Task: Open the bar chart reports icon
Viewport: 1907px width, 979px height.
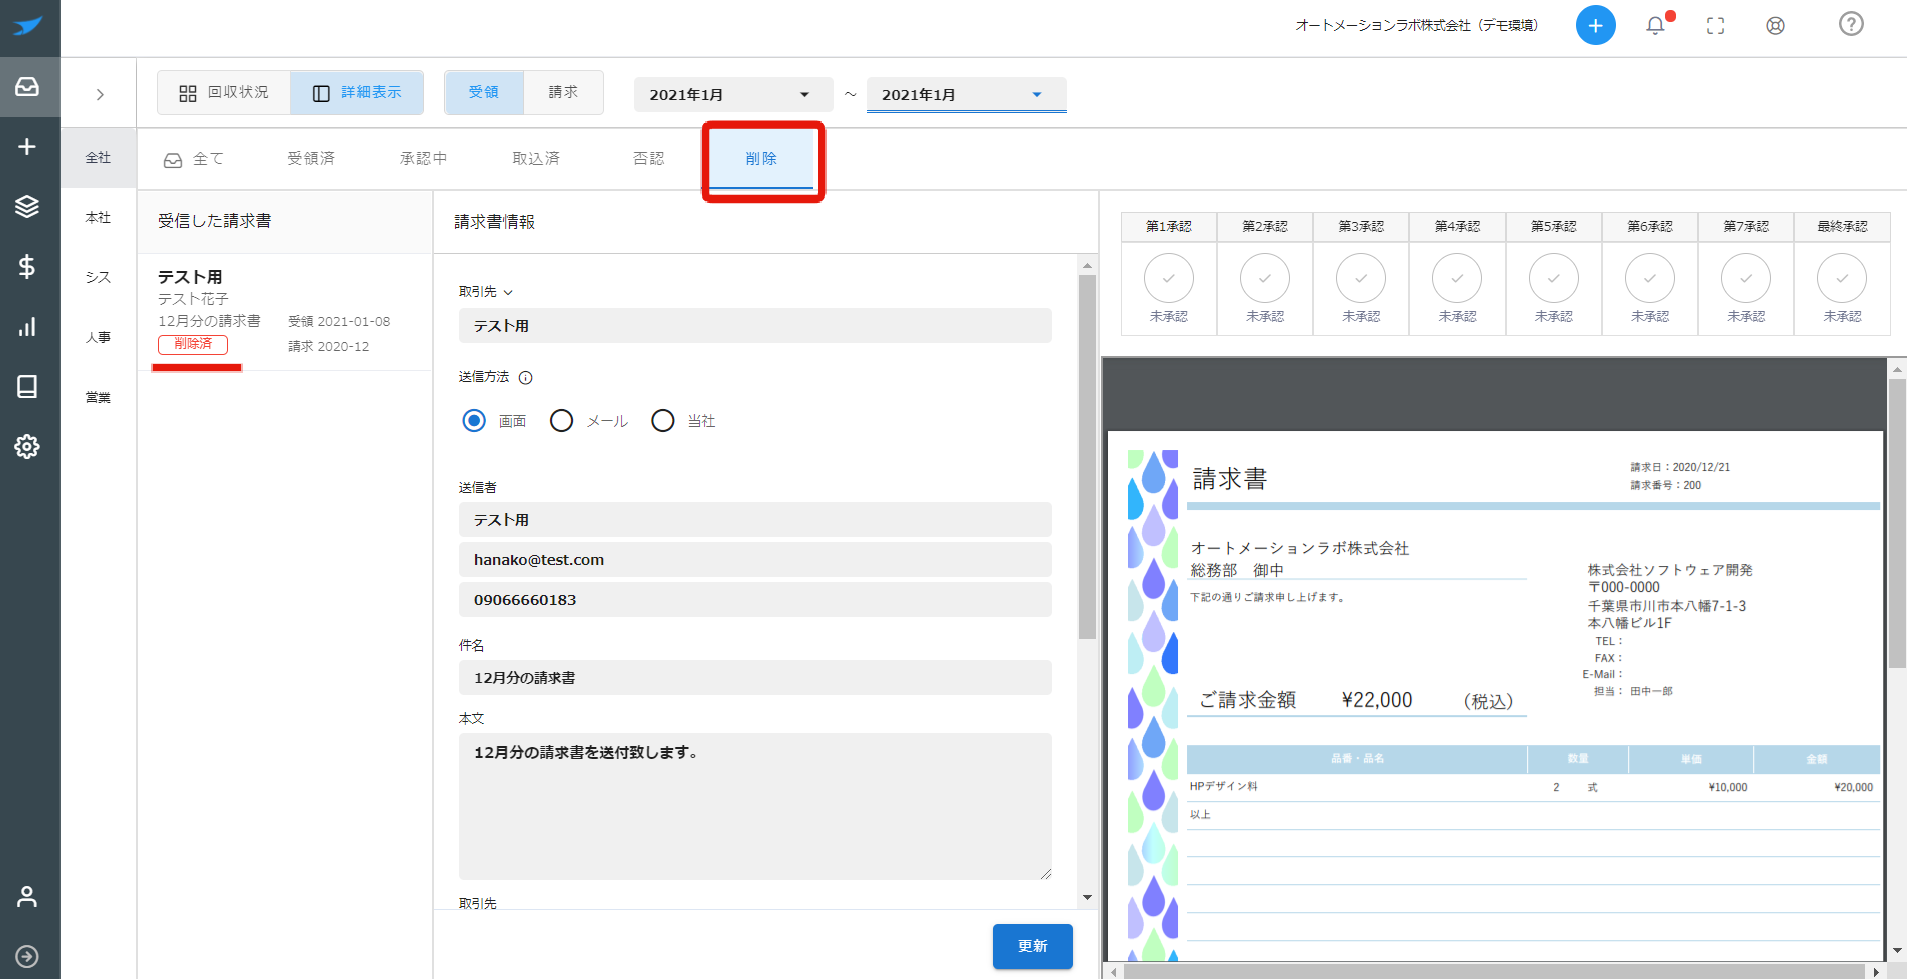Action: 27,327
